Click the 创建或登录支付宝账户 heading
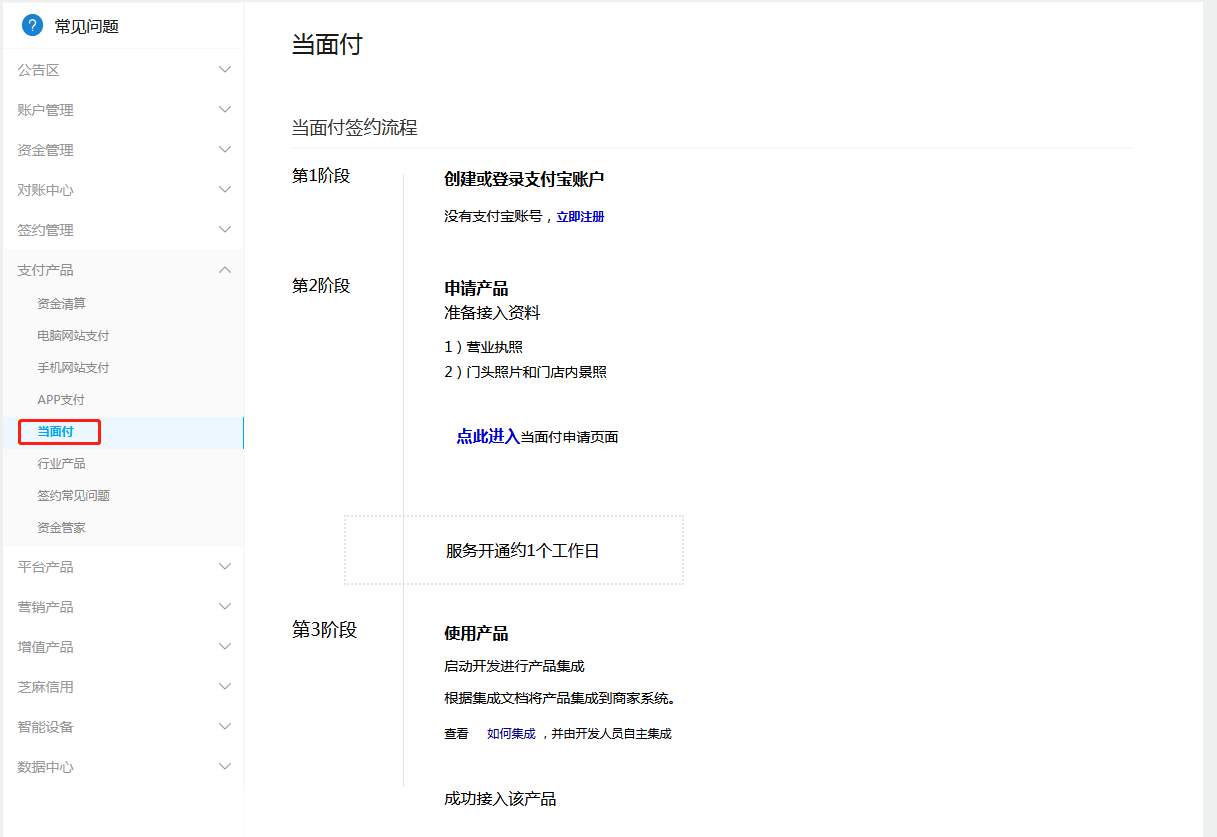Image resolution: width=1217 pixels, height=837 pixels. tap(524, 179)
